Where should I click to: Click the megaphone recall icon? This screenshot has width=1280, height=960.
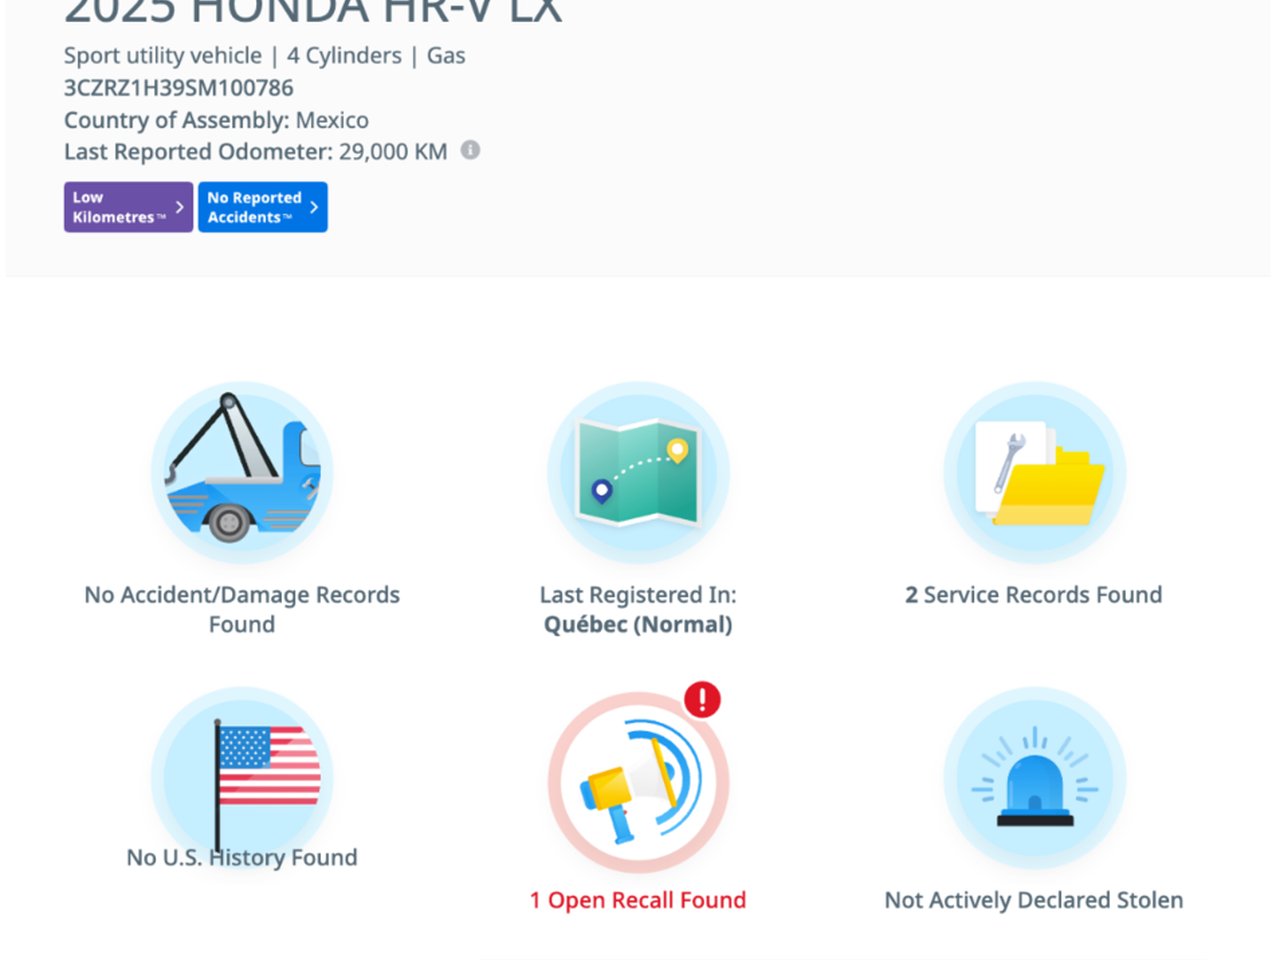pyautogui.click(x=638, y=782)
